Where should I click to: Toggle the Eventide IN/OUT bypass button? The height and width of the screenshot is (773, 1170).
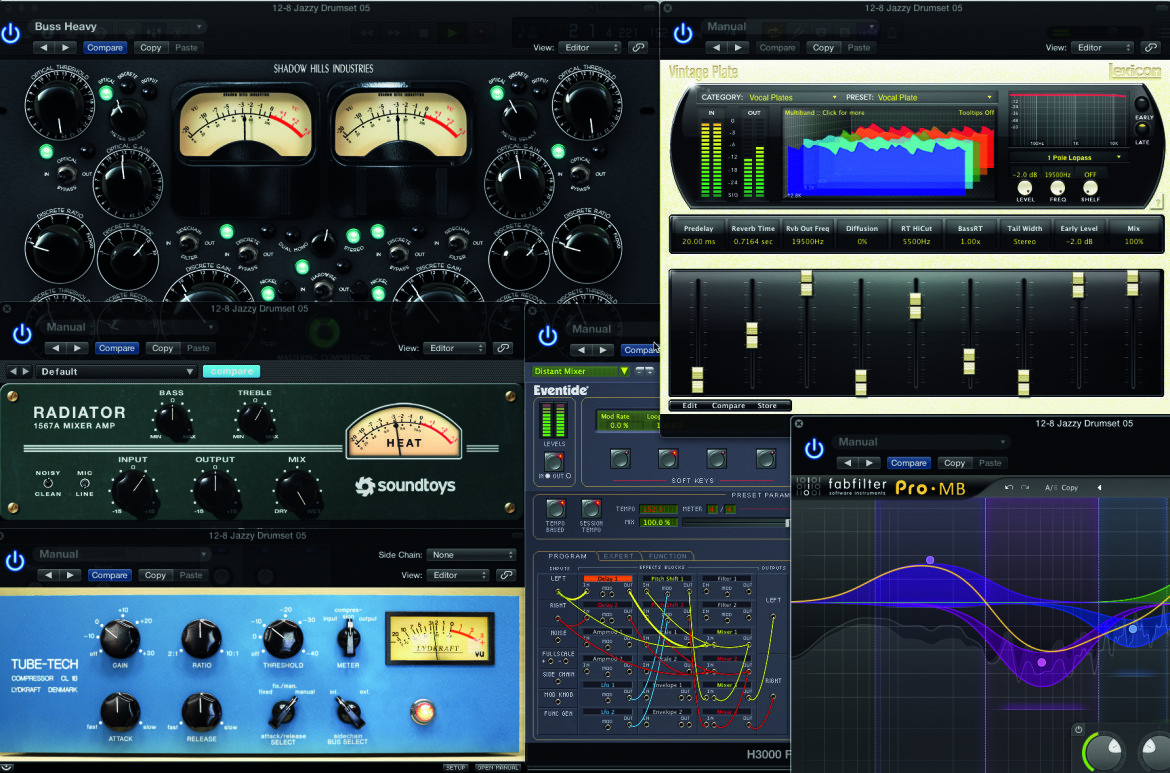[x=554, y=460]
